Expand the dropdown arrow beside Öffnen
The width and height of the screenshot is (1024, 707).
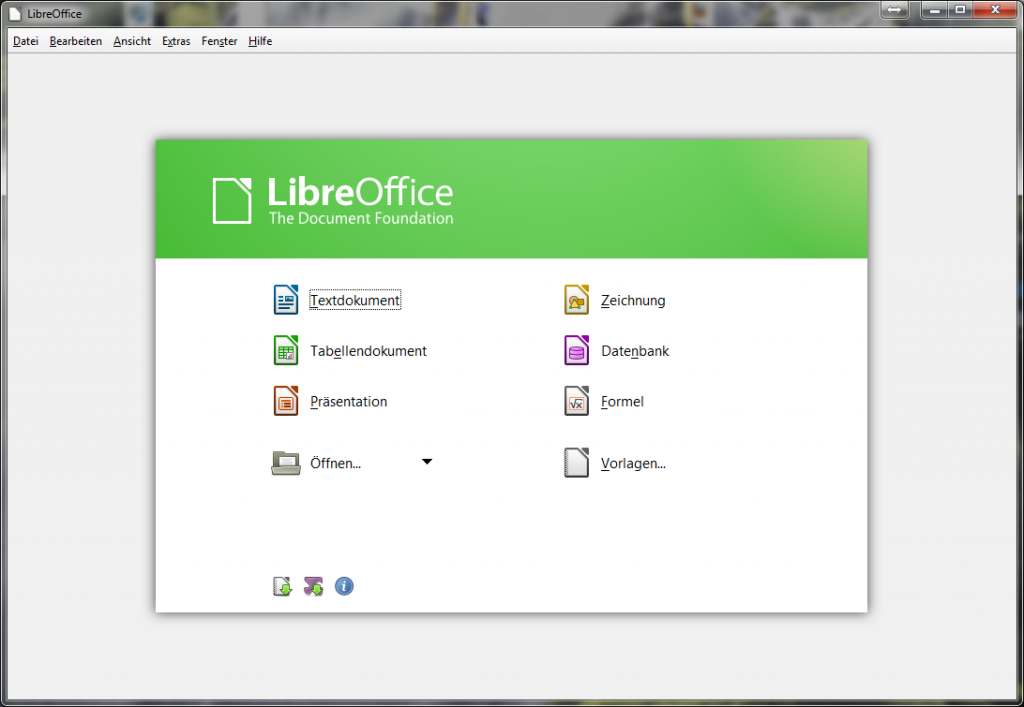(x=427, y=462)
